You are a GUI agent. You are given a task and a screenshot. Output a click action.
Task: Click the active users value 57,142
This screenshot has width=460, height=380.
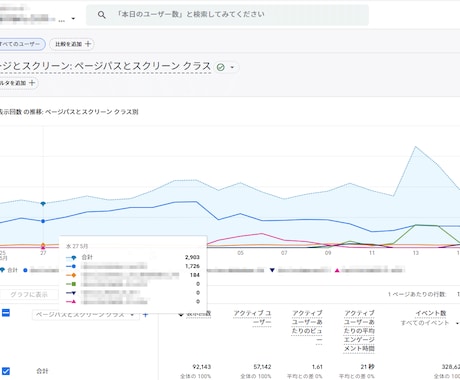coord(262,367)
